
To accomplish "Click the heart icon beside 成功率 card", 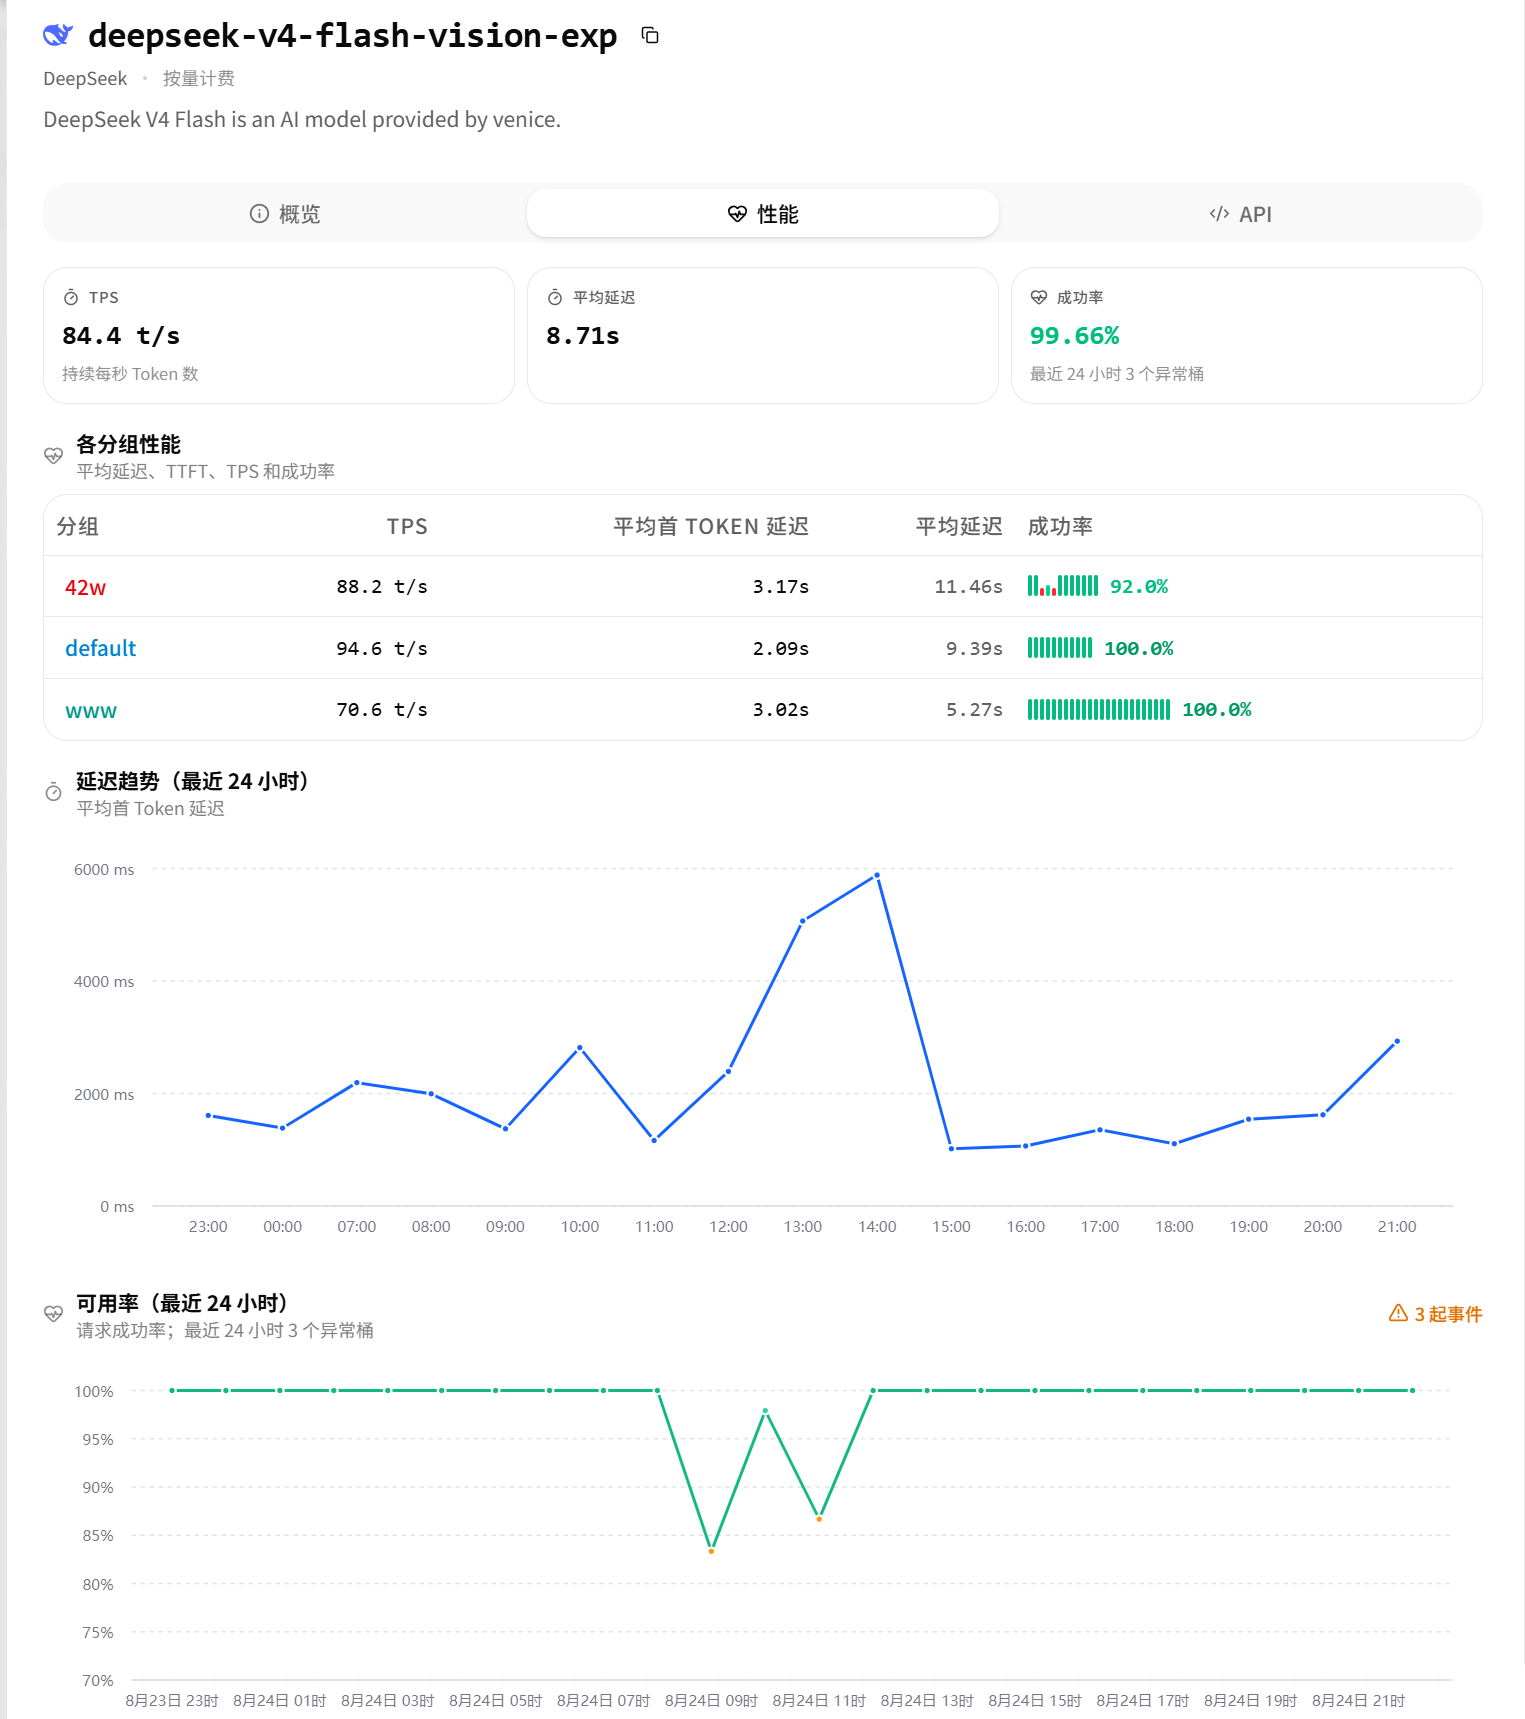I will coord(1039,298).
